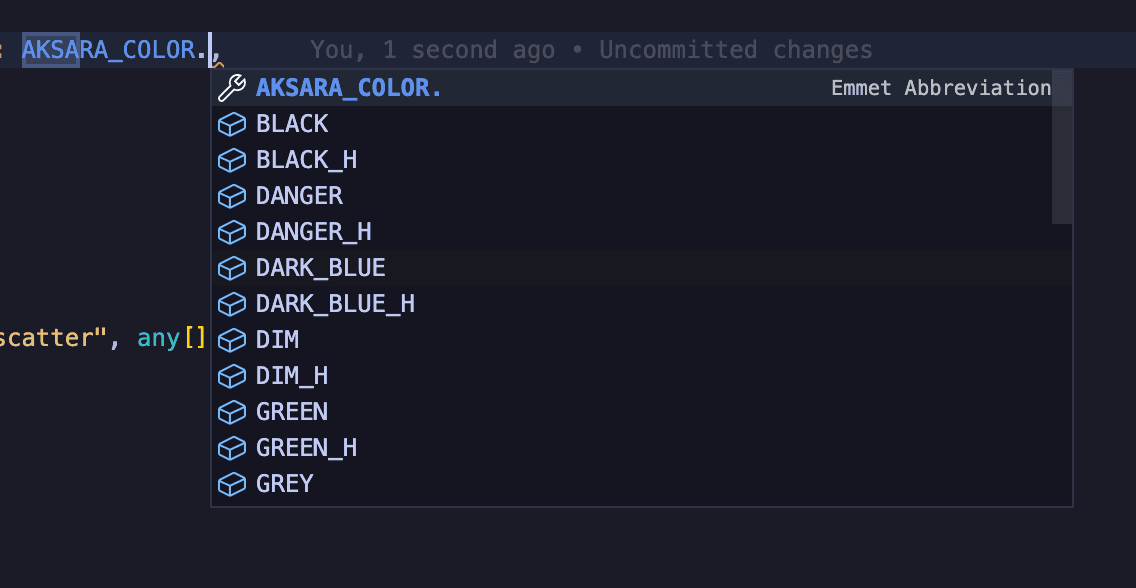Select the AKSARA_COLOR. Emmet Abbreviation suggestion
Viewport: 1136px width, 588px height.
coord(349,88)
